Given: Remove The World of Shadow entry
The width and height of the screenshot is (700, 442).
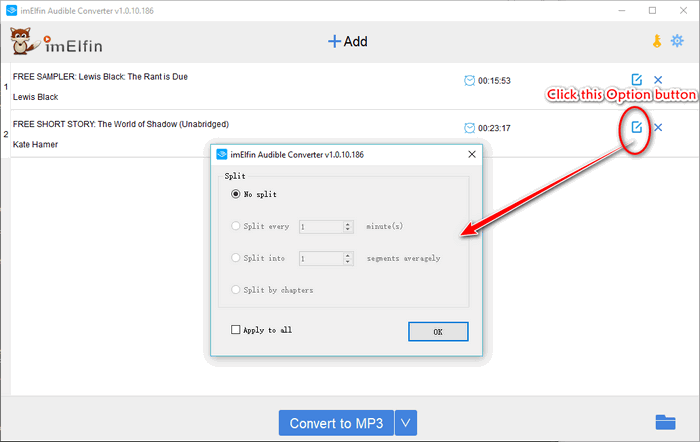Looking at the screenshot, I should 658,127.
